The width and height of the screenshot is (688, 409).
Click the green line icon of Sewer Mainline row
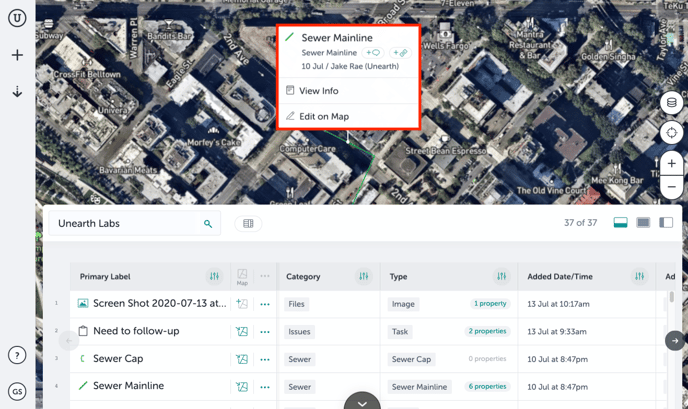(83, 386)
